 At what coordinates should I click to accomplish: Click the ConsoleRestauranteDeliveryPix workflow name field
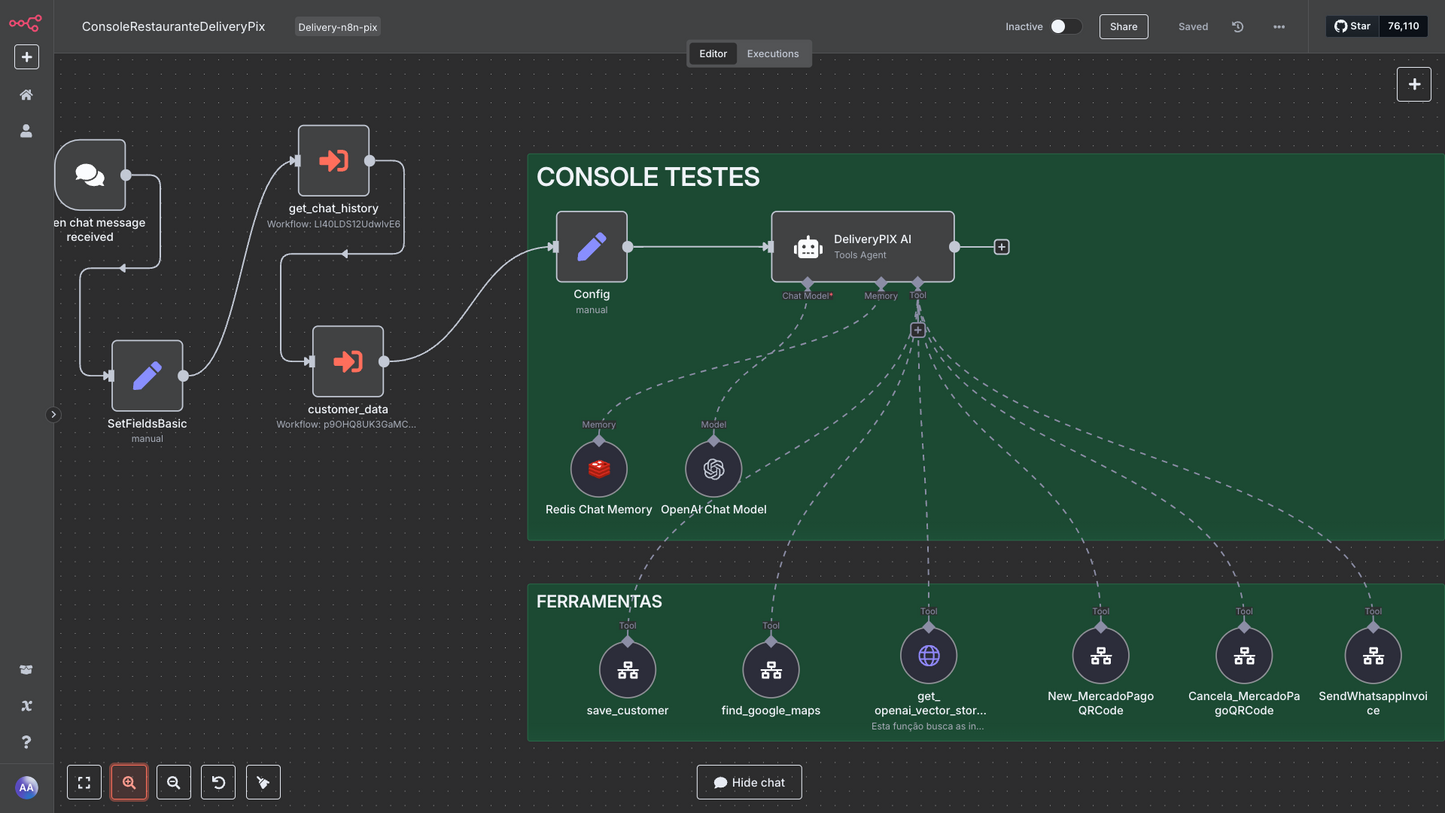173,27
